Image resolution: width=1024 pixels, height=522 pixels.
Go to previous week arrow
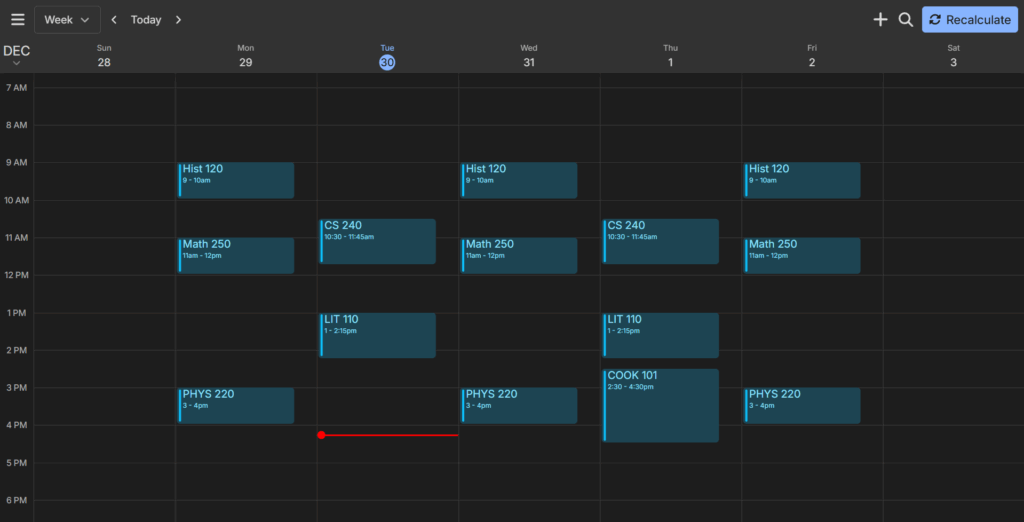pos(114,20)
